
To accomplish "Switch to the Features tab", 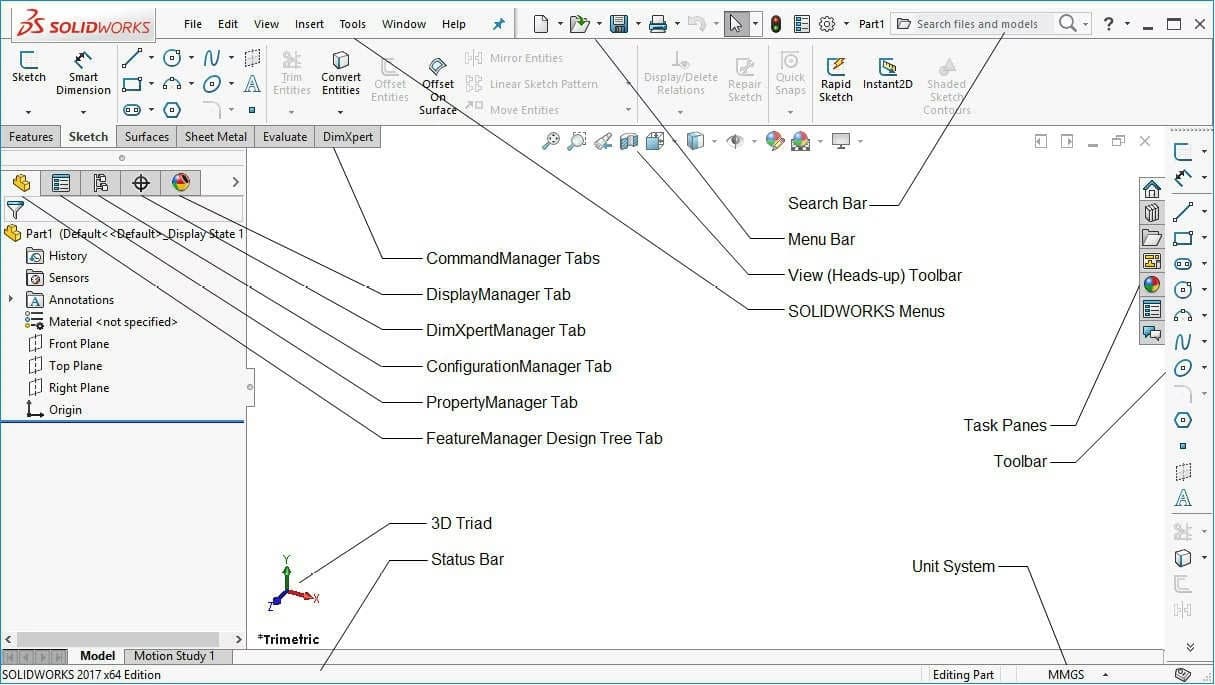I will tap(31, 137).
